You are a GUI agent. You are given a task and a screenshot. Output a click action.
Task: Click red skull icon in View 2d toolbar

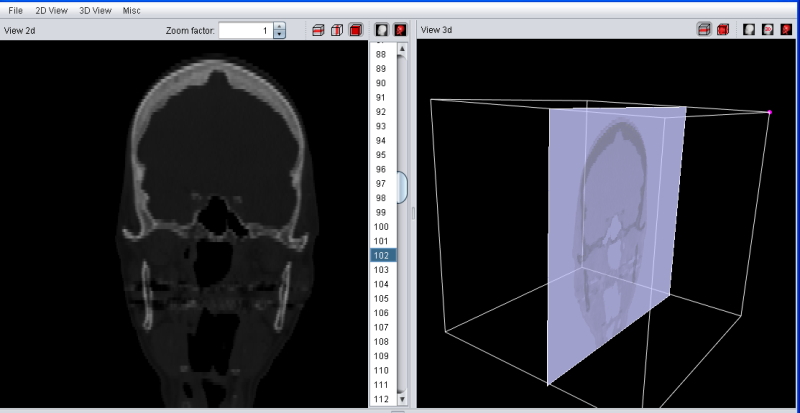(x=400, y=30)
